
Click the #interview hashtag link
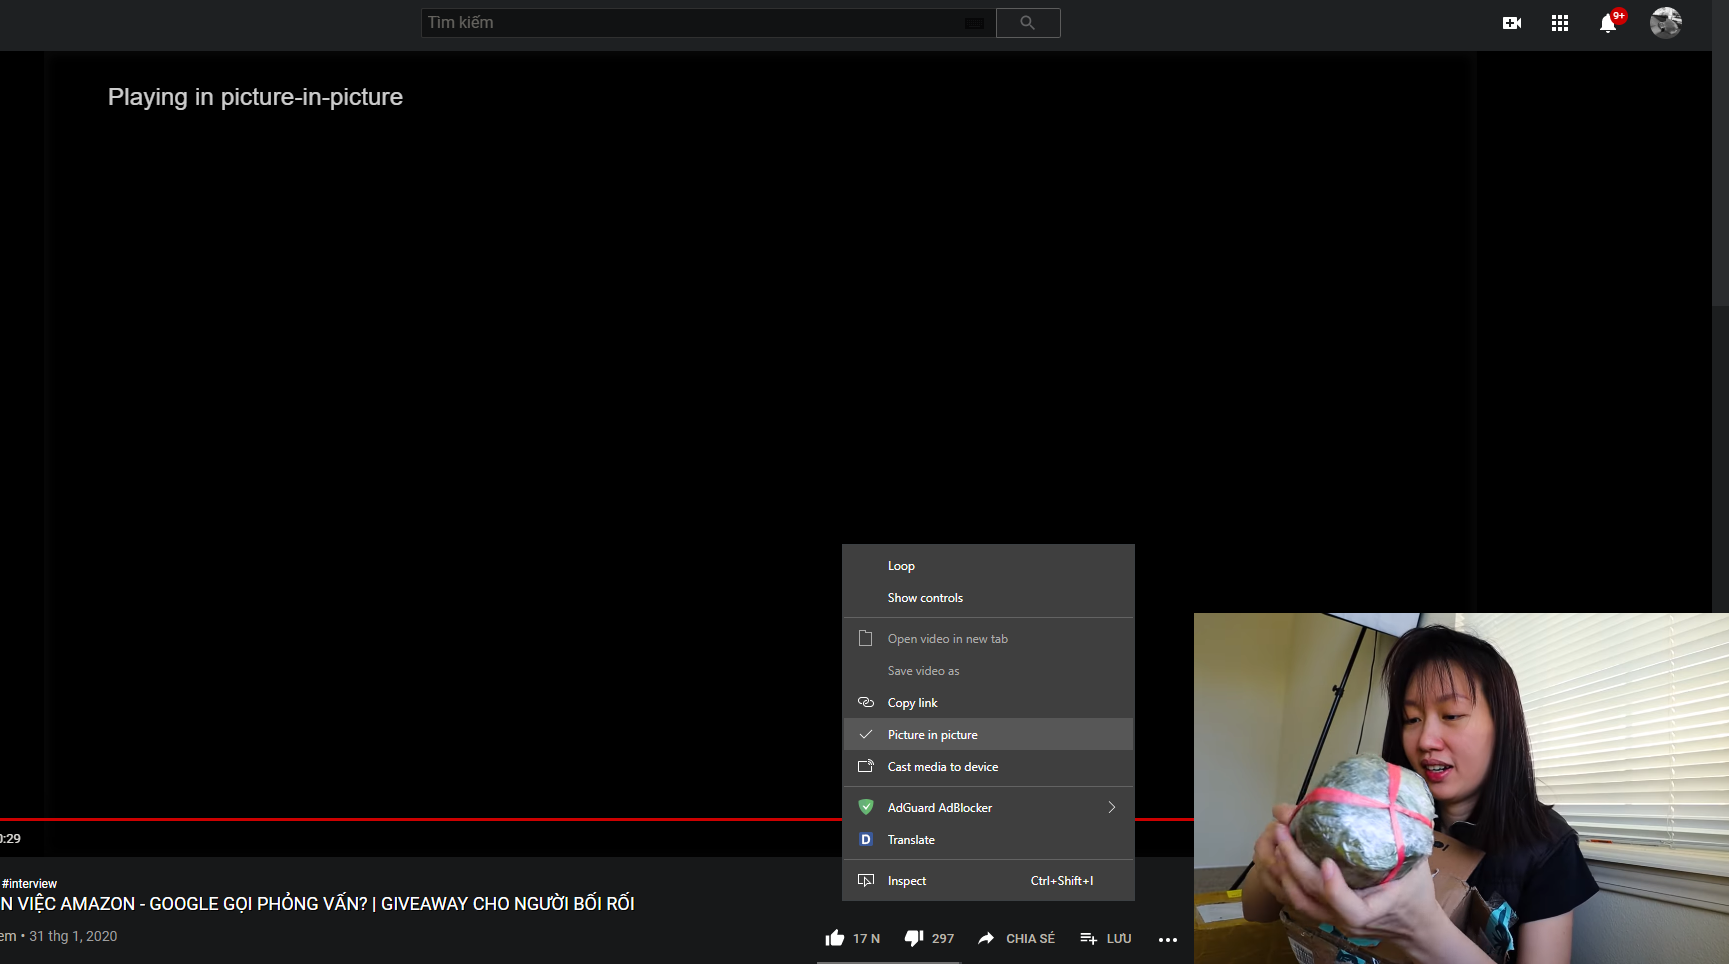coord(29,883)
